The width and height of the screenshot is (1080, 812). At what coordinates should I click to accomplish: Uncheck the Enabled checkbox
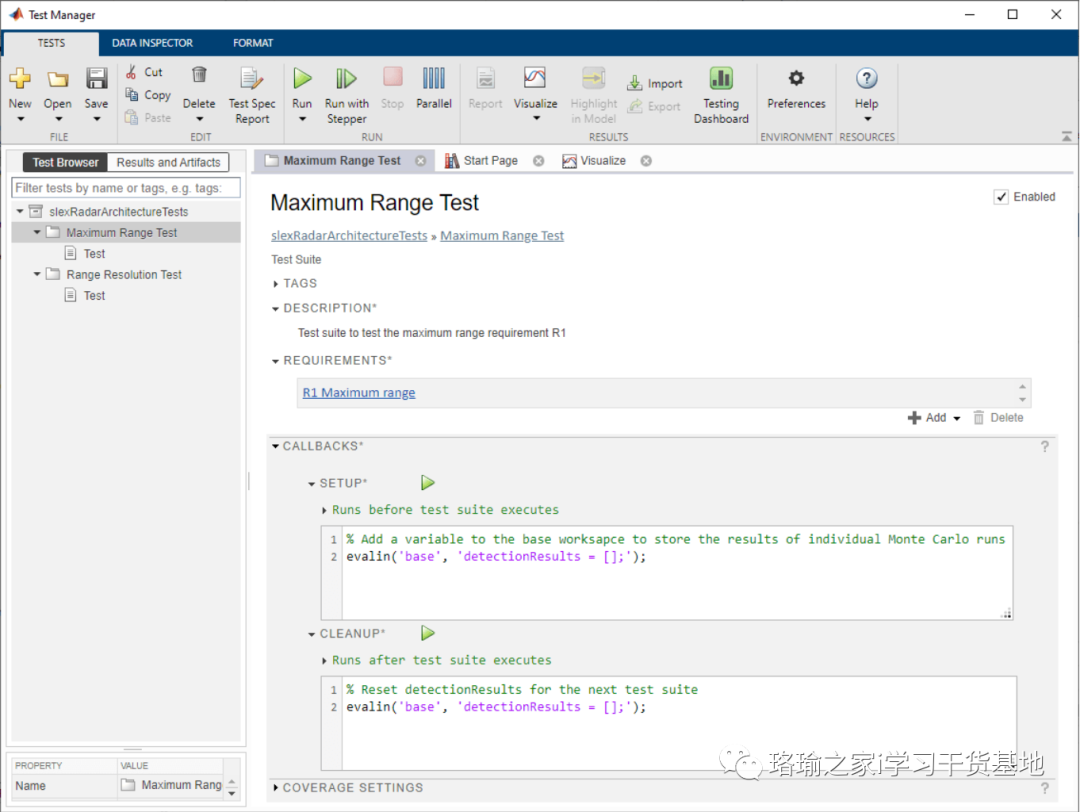(x=1001, y=197)
